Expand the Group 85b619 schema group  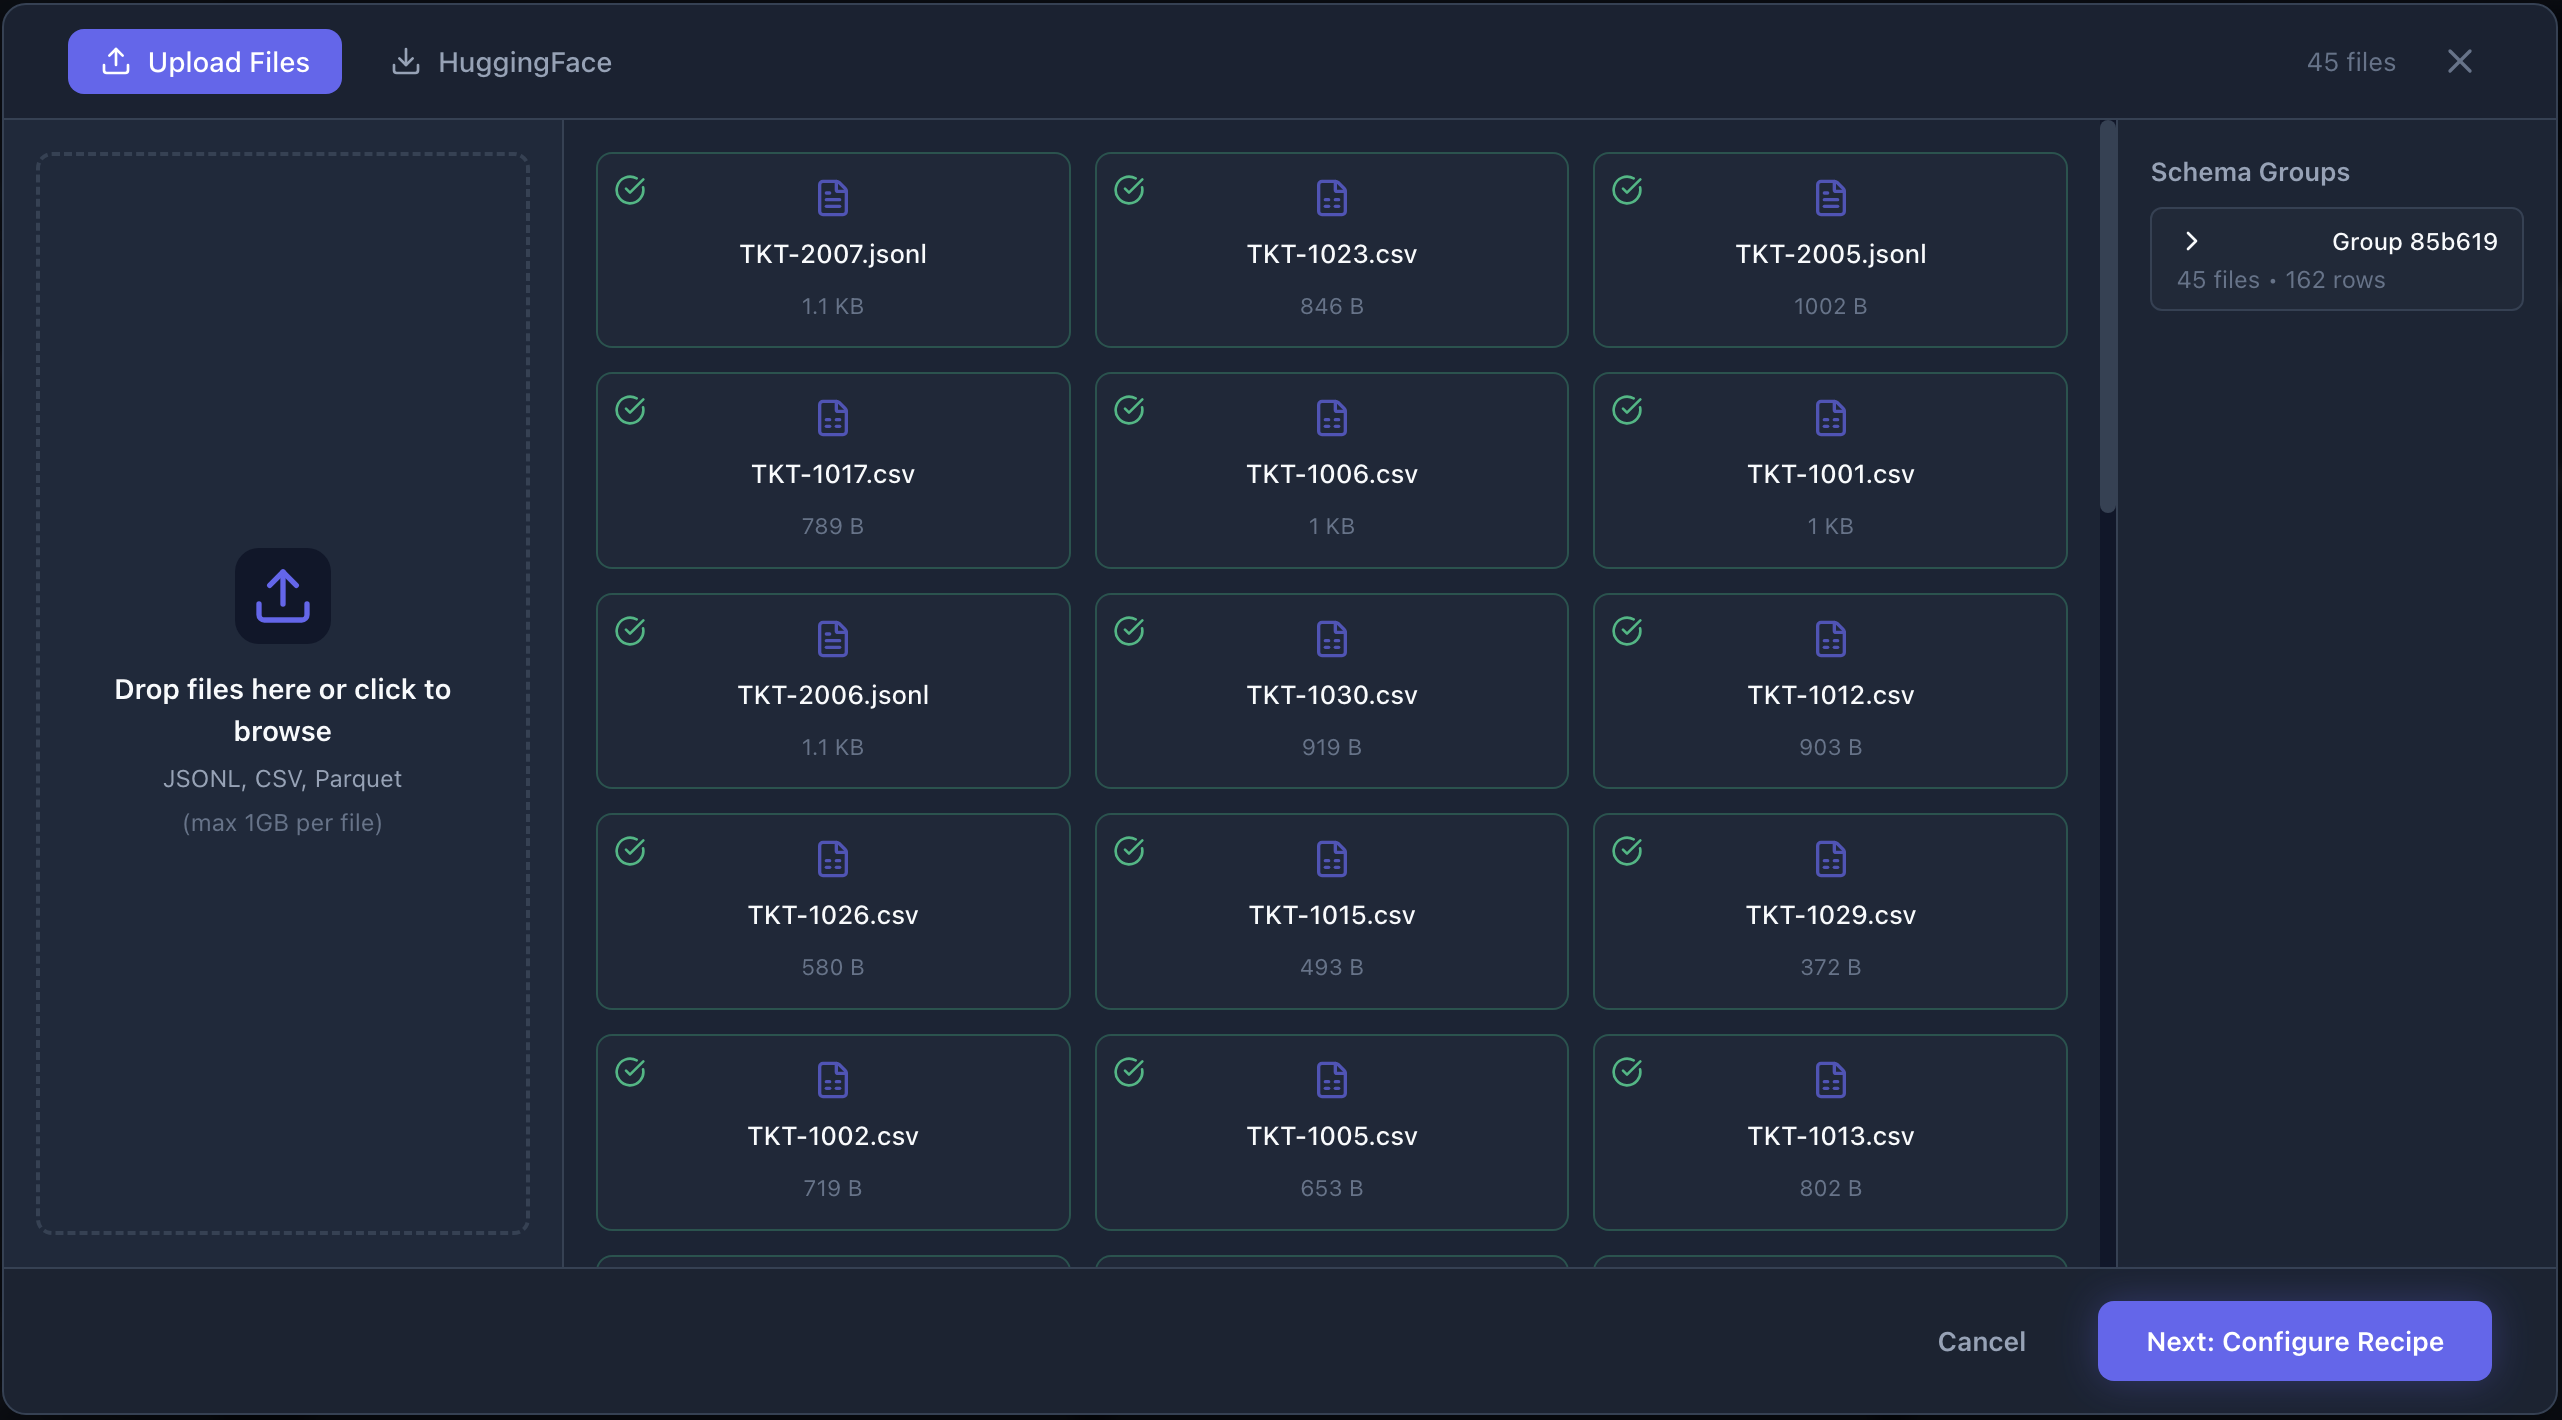coord(2190,240)
